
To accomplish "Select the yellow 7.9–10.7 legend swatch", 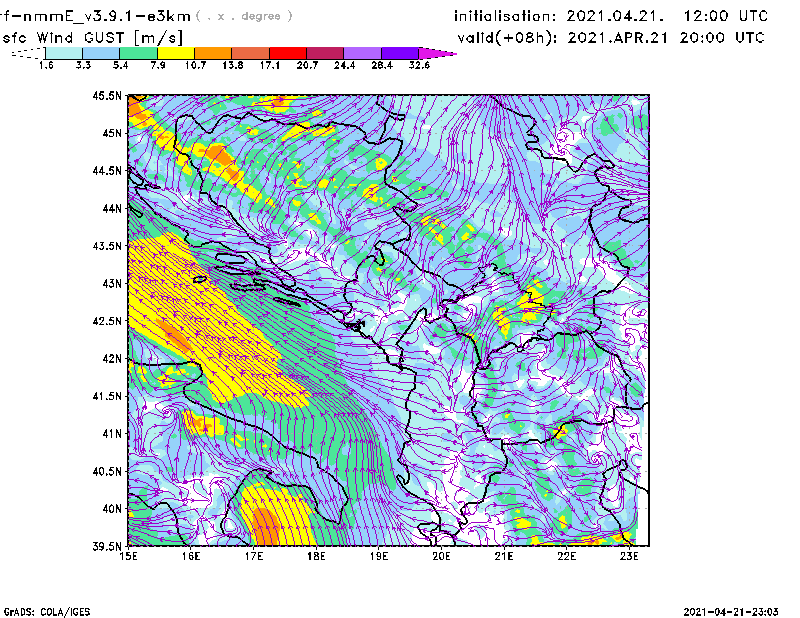I will pos(176,53).
